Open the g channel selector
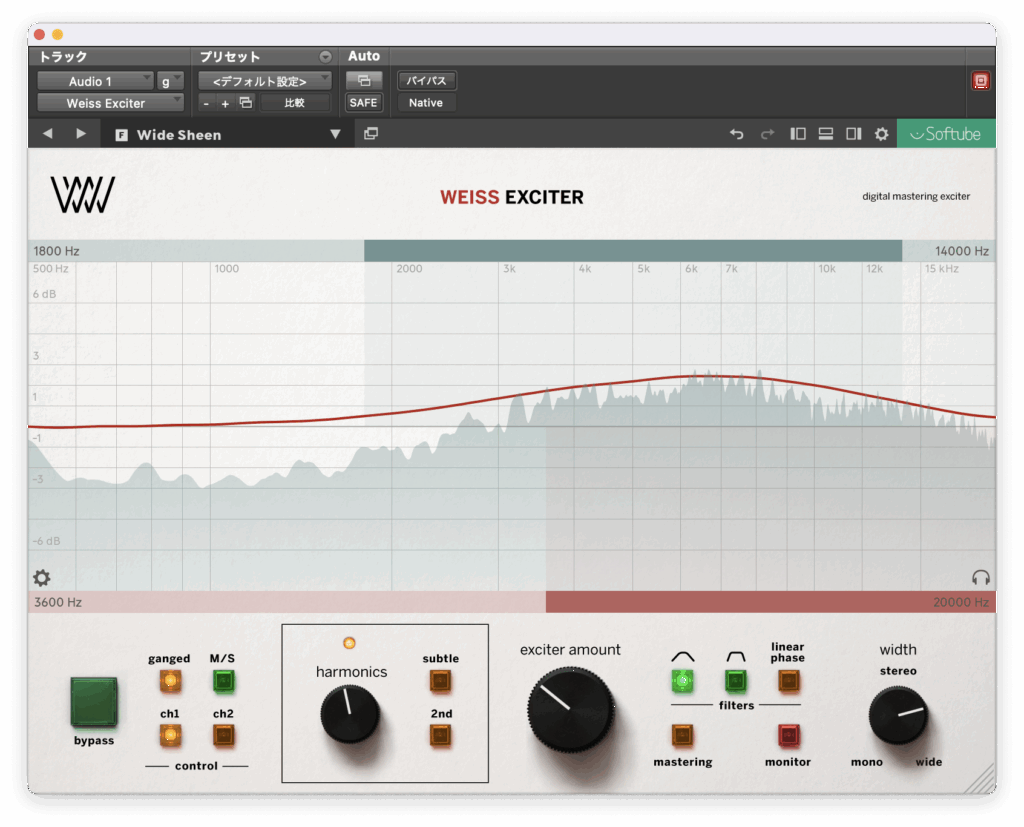 click(x=170, y=81)
